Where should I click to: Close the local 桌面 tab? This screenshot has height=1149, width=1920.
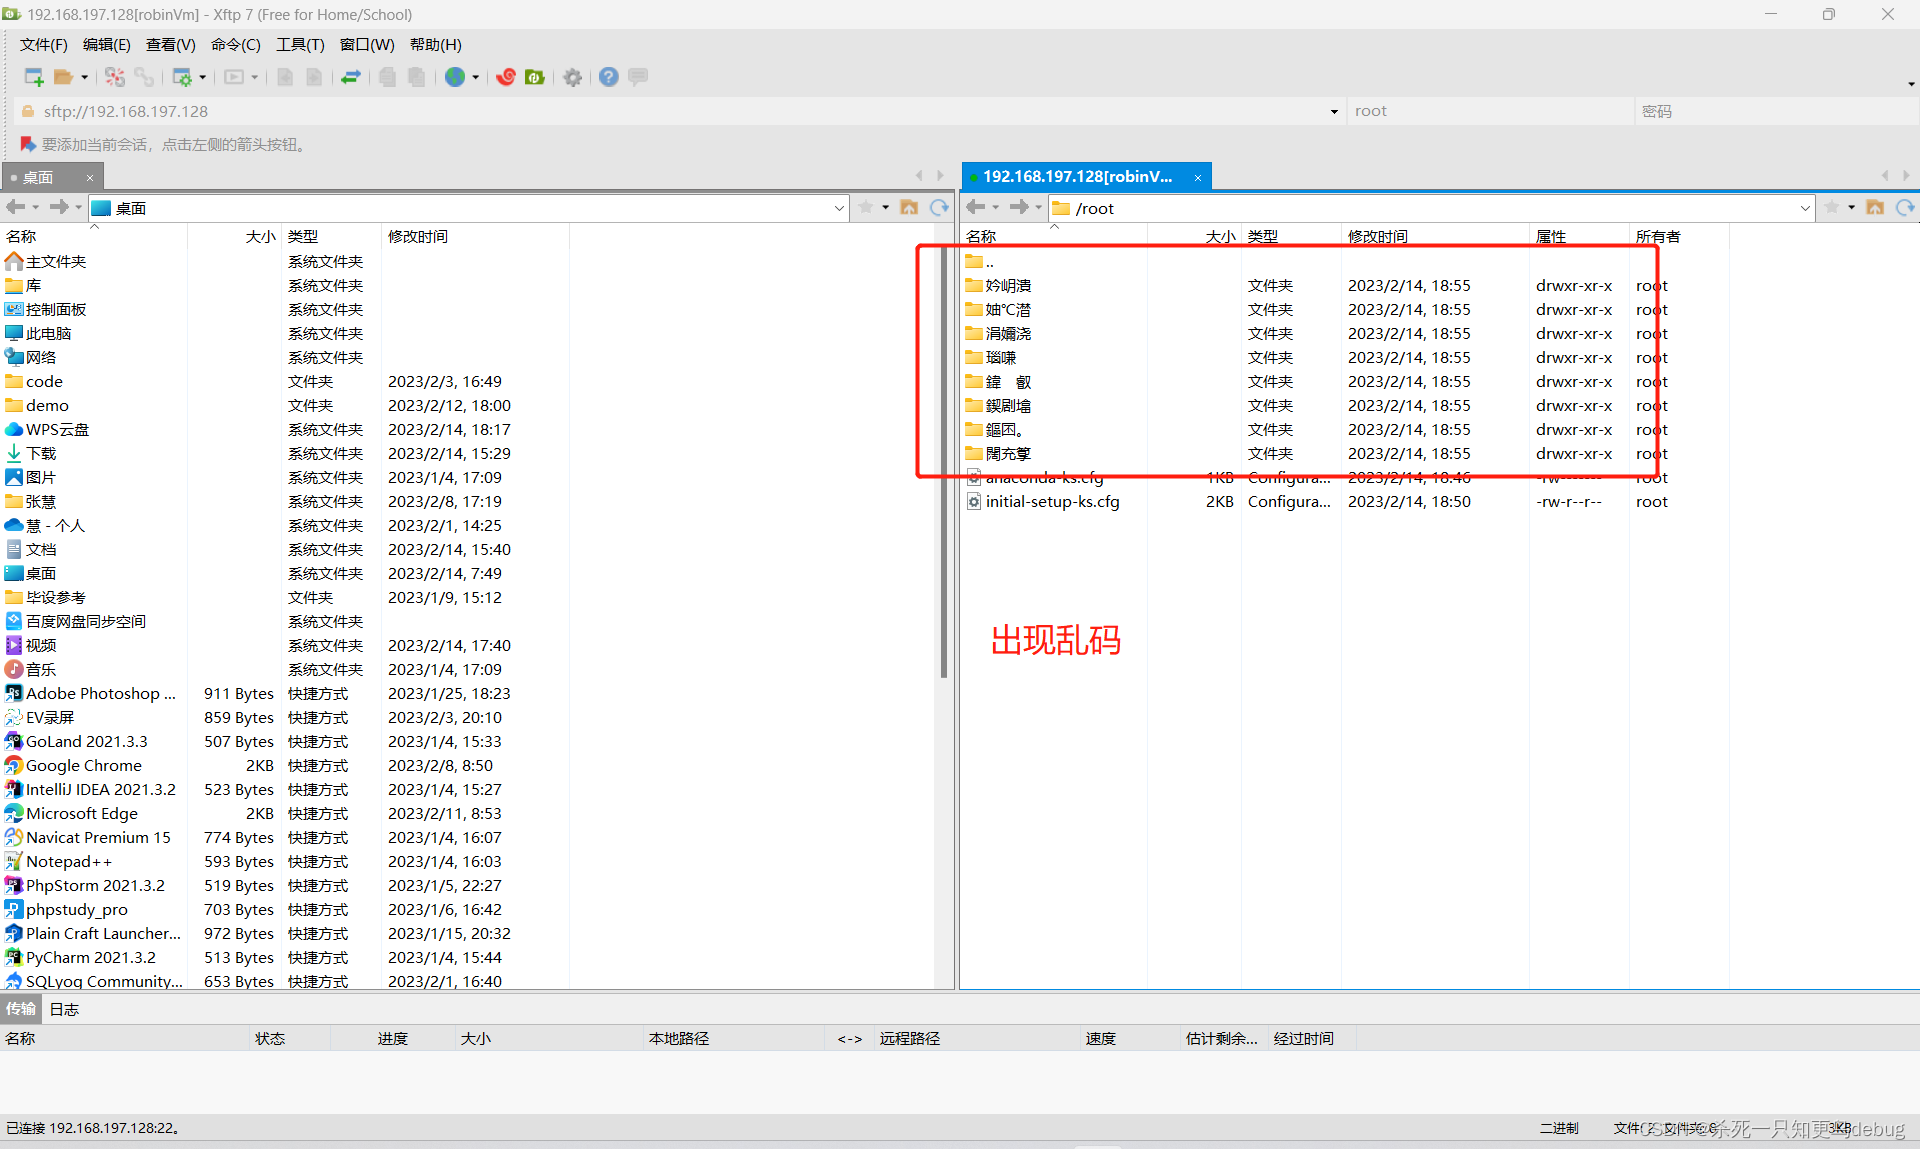[x=90, y=178]
